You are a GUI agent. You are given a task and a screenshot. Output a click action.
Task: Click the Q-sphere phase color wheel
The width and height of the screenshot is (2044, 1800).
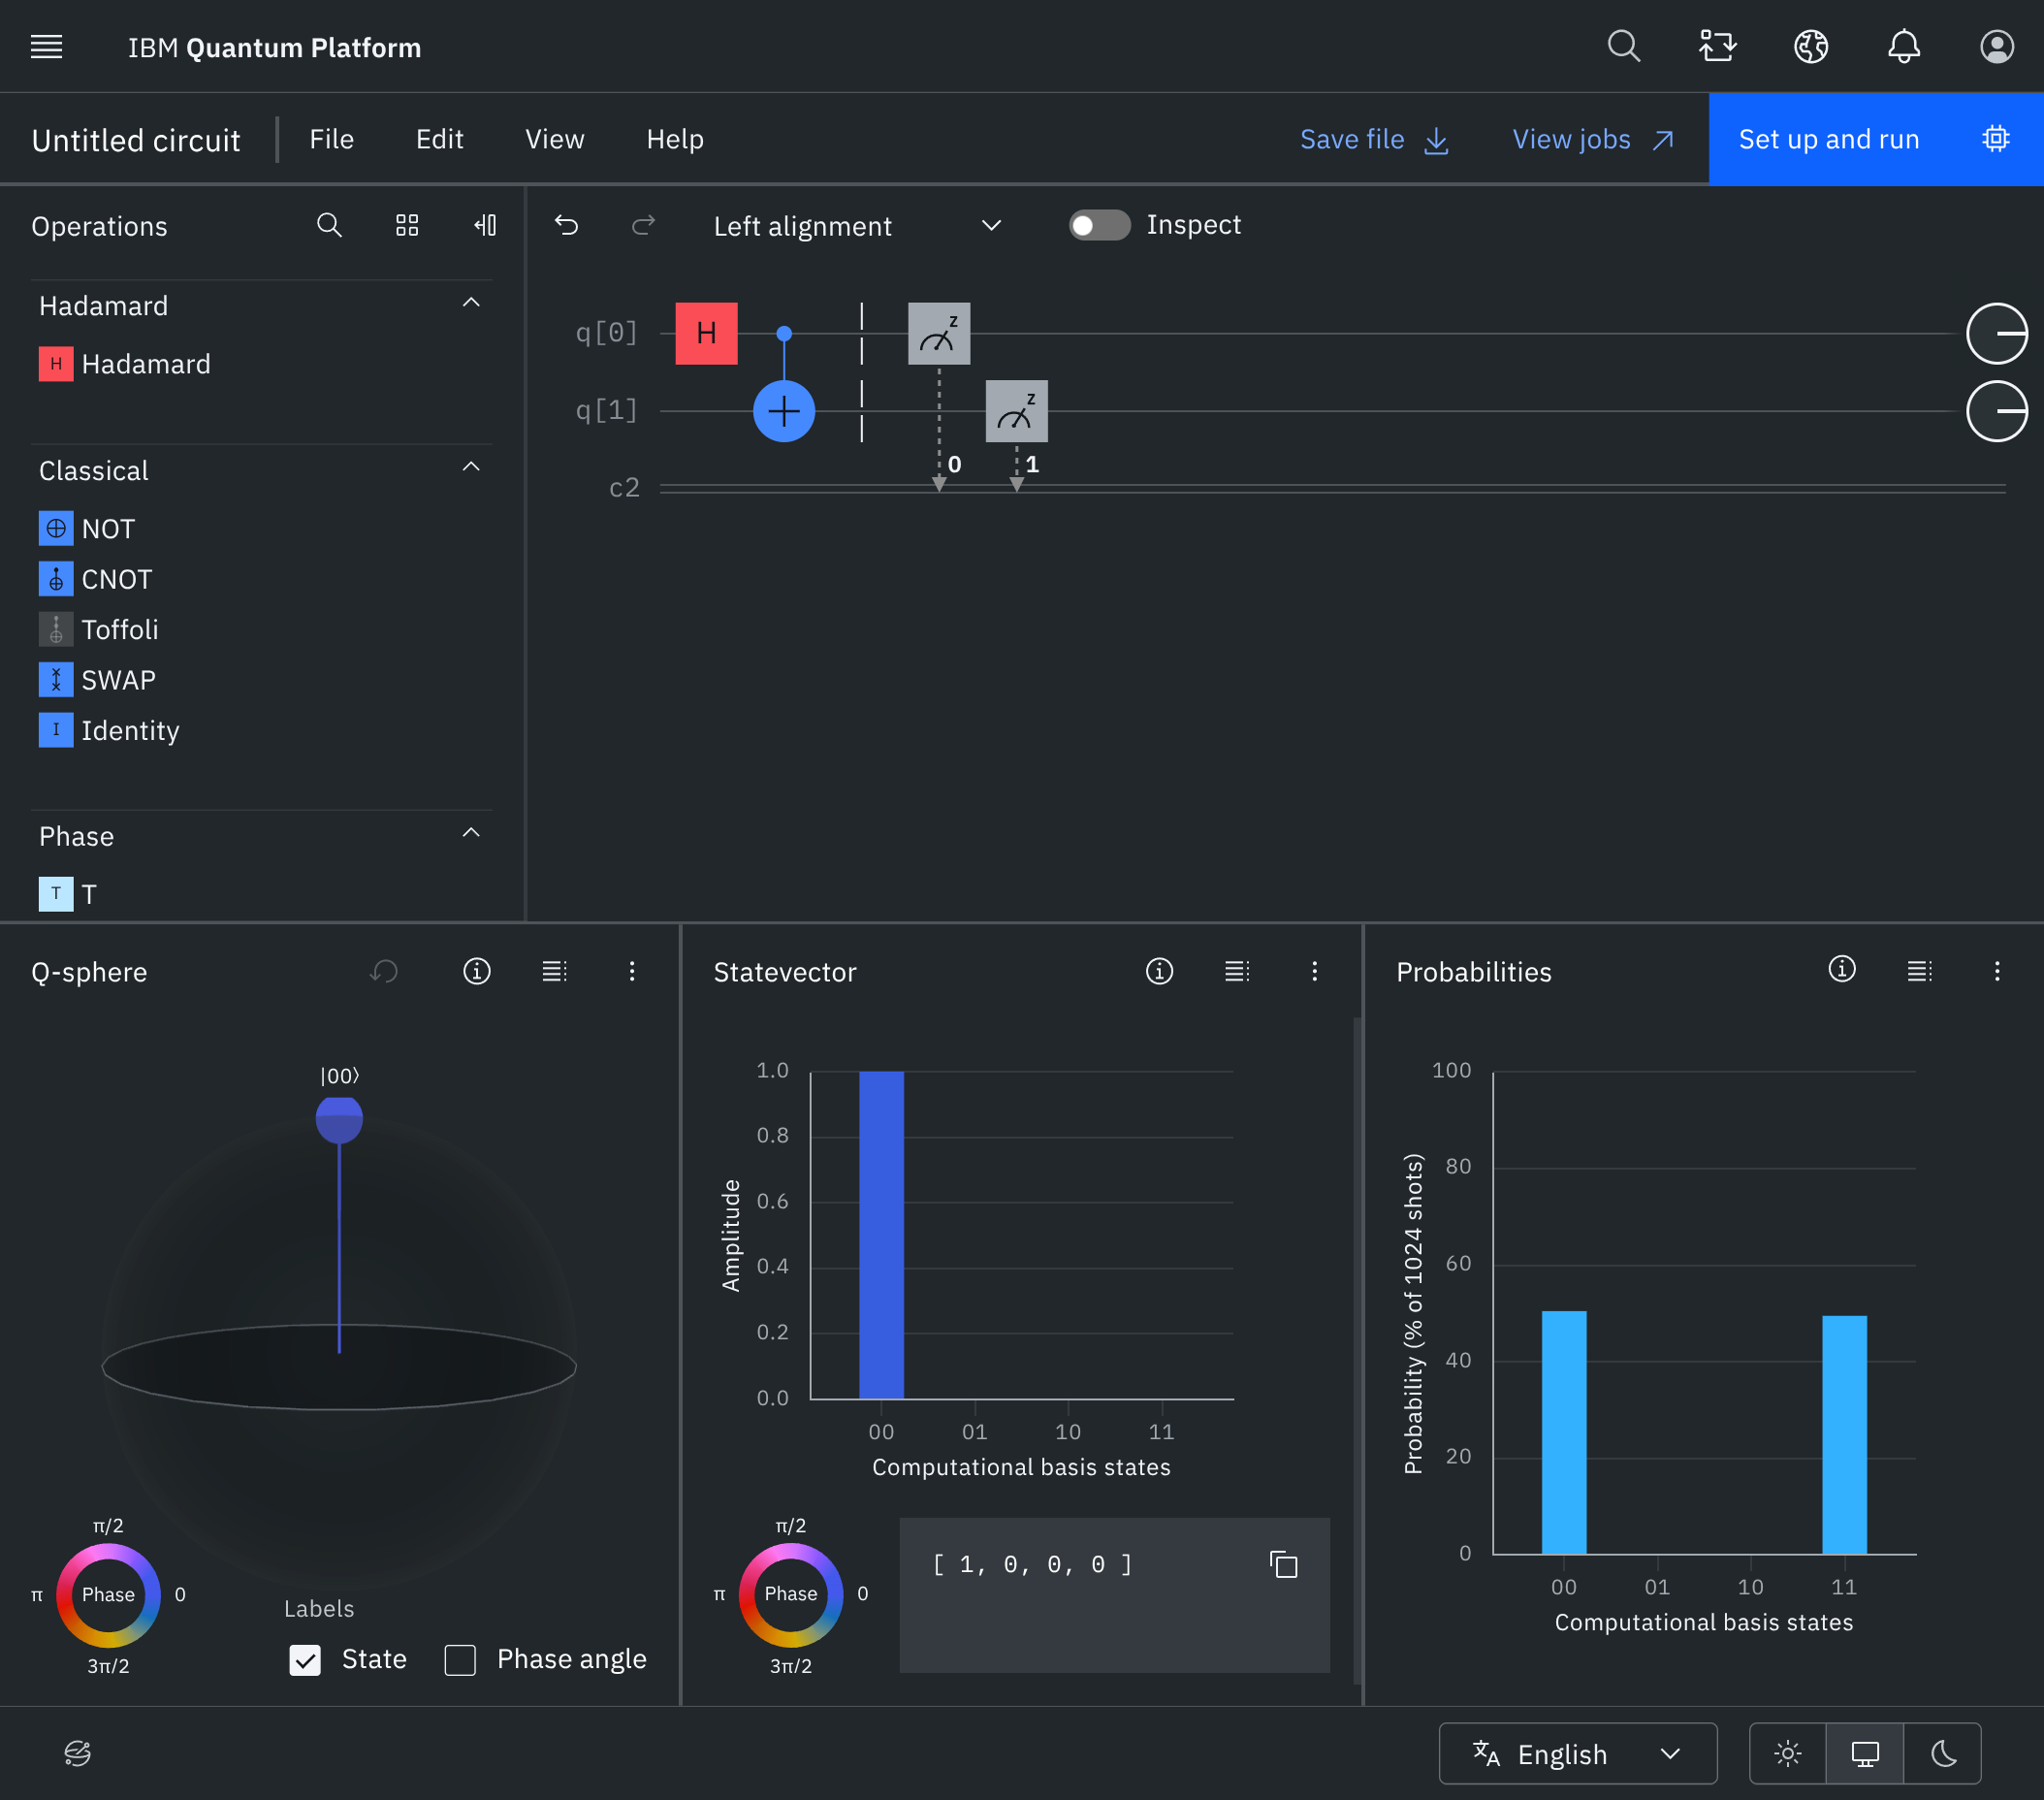tap(108, 1594)
